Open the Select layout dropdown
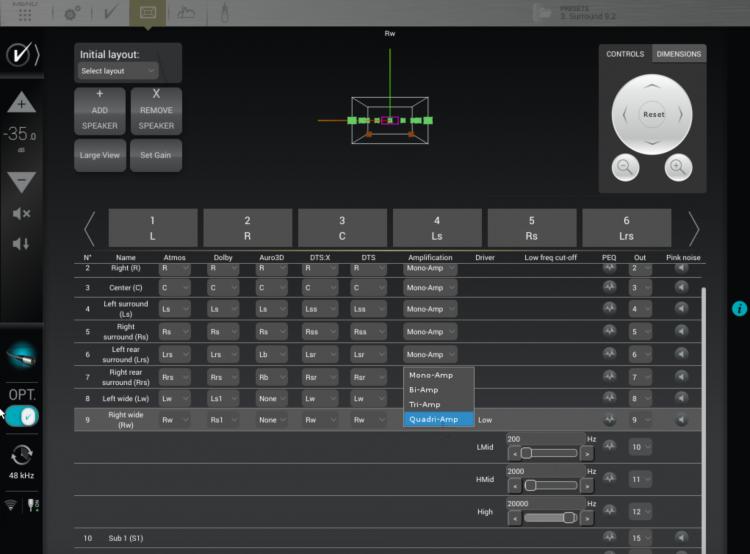 pyautogui.click(x=118, y=71)
